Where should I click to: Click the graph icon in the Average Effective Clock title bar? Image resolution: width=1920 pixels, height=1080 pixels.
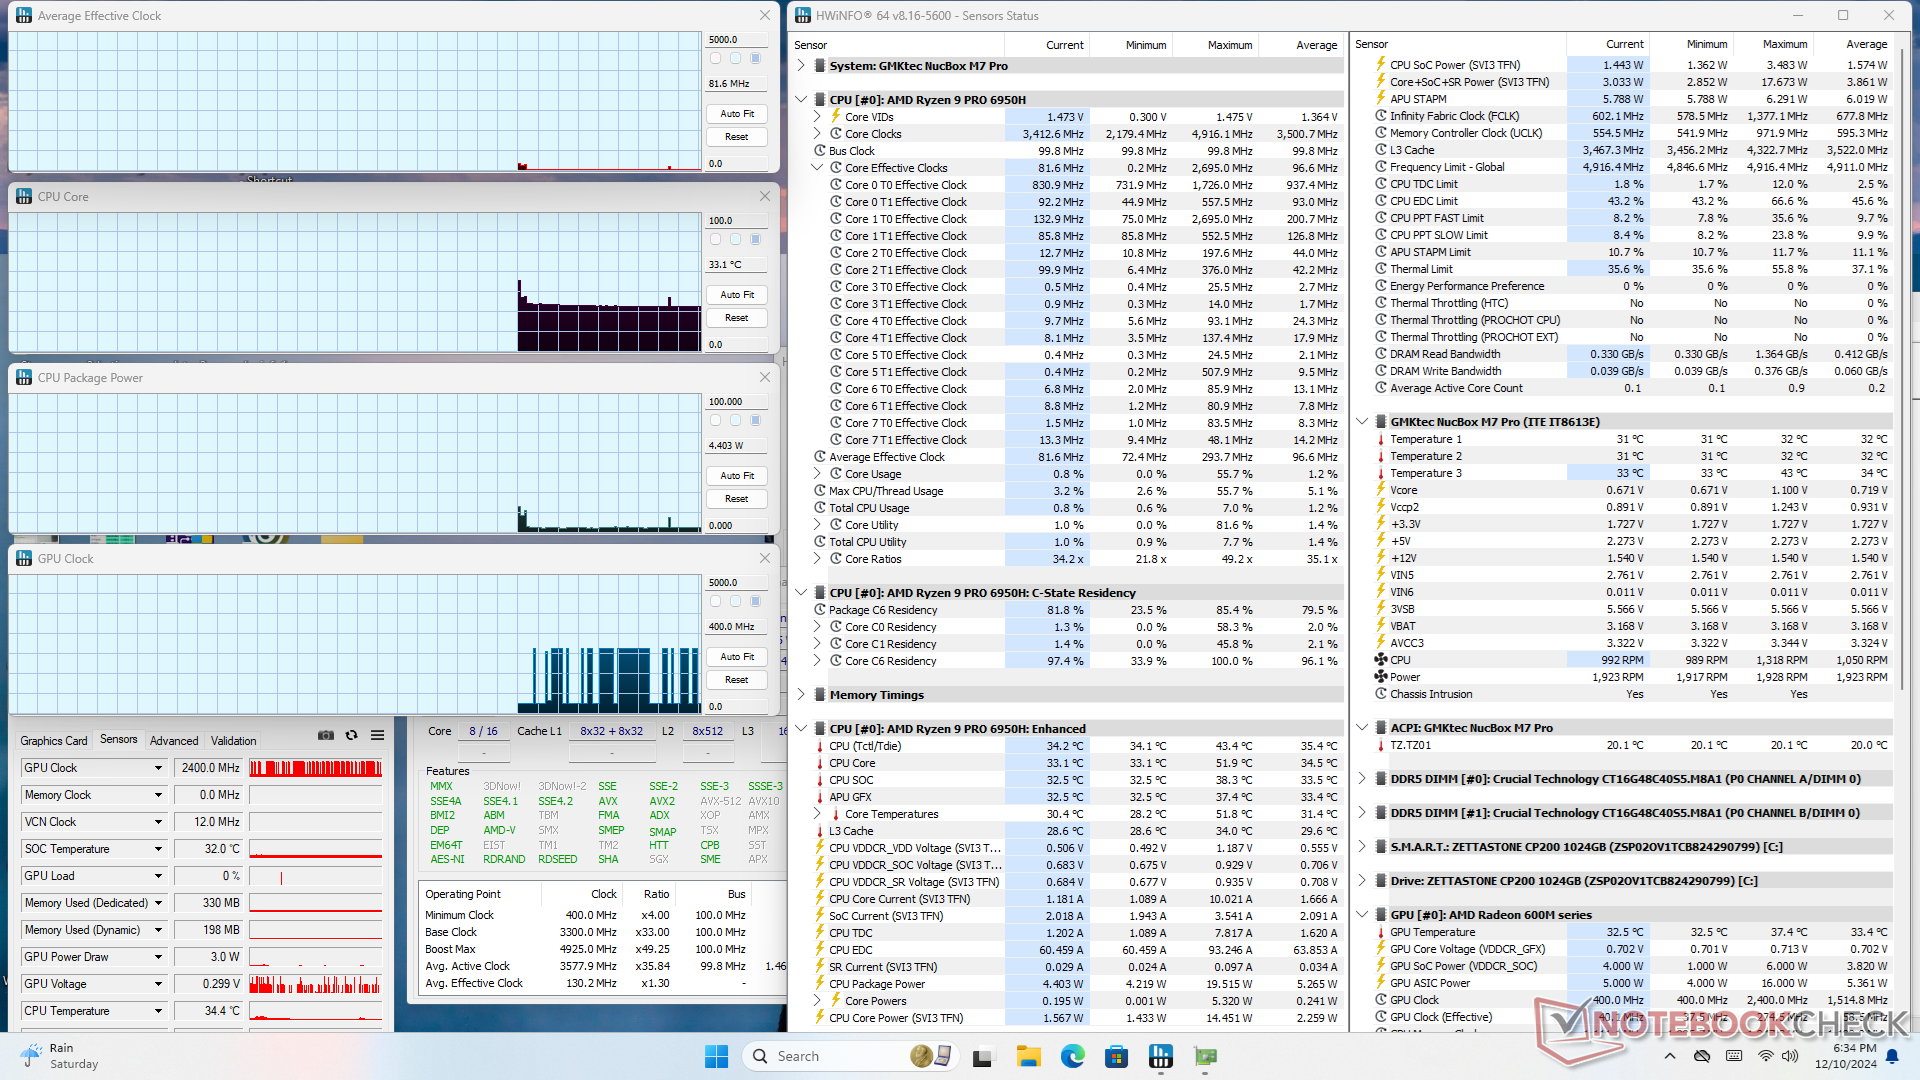[24, 15]
